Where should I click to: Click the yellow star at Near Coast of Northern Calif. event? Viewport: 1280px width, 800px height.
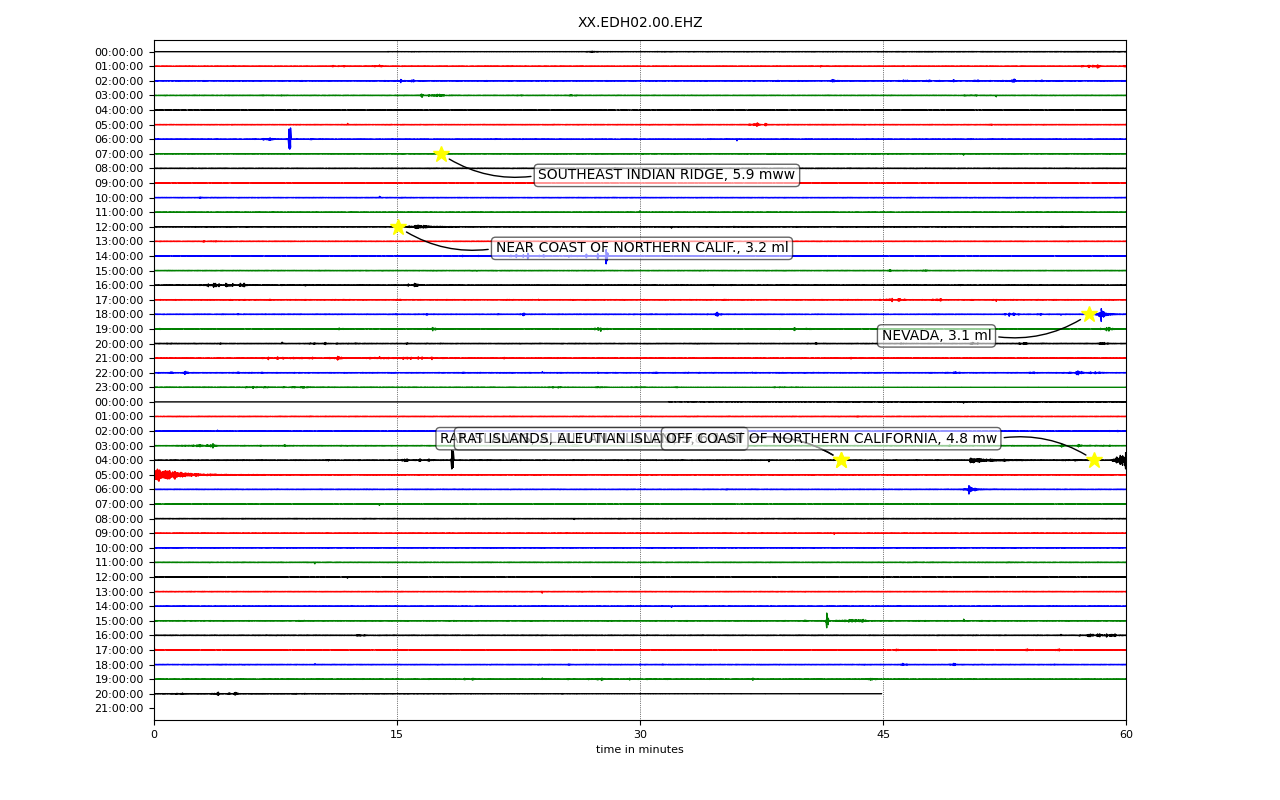coord(398,227)
